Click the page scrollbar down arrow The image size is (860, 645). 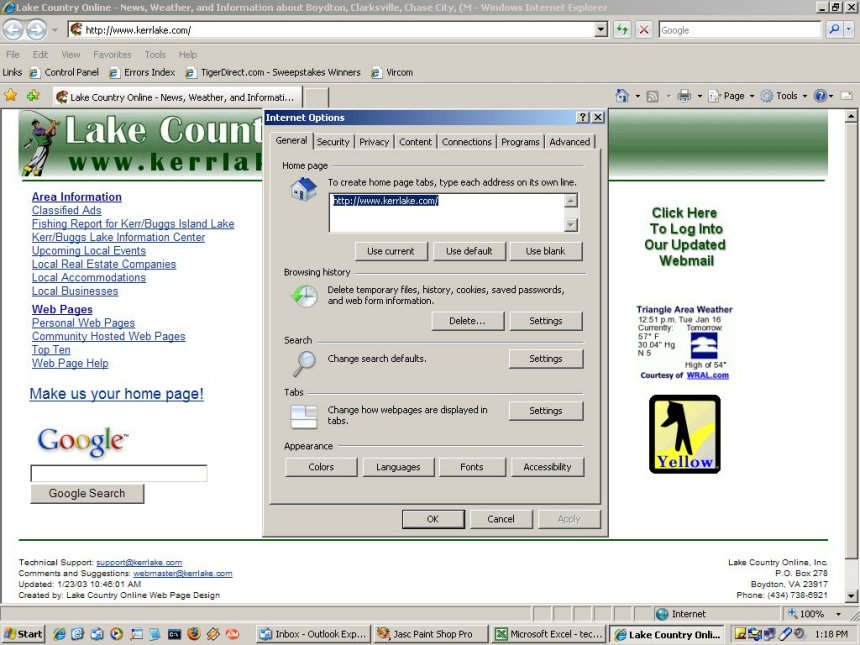pos(851,596)
